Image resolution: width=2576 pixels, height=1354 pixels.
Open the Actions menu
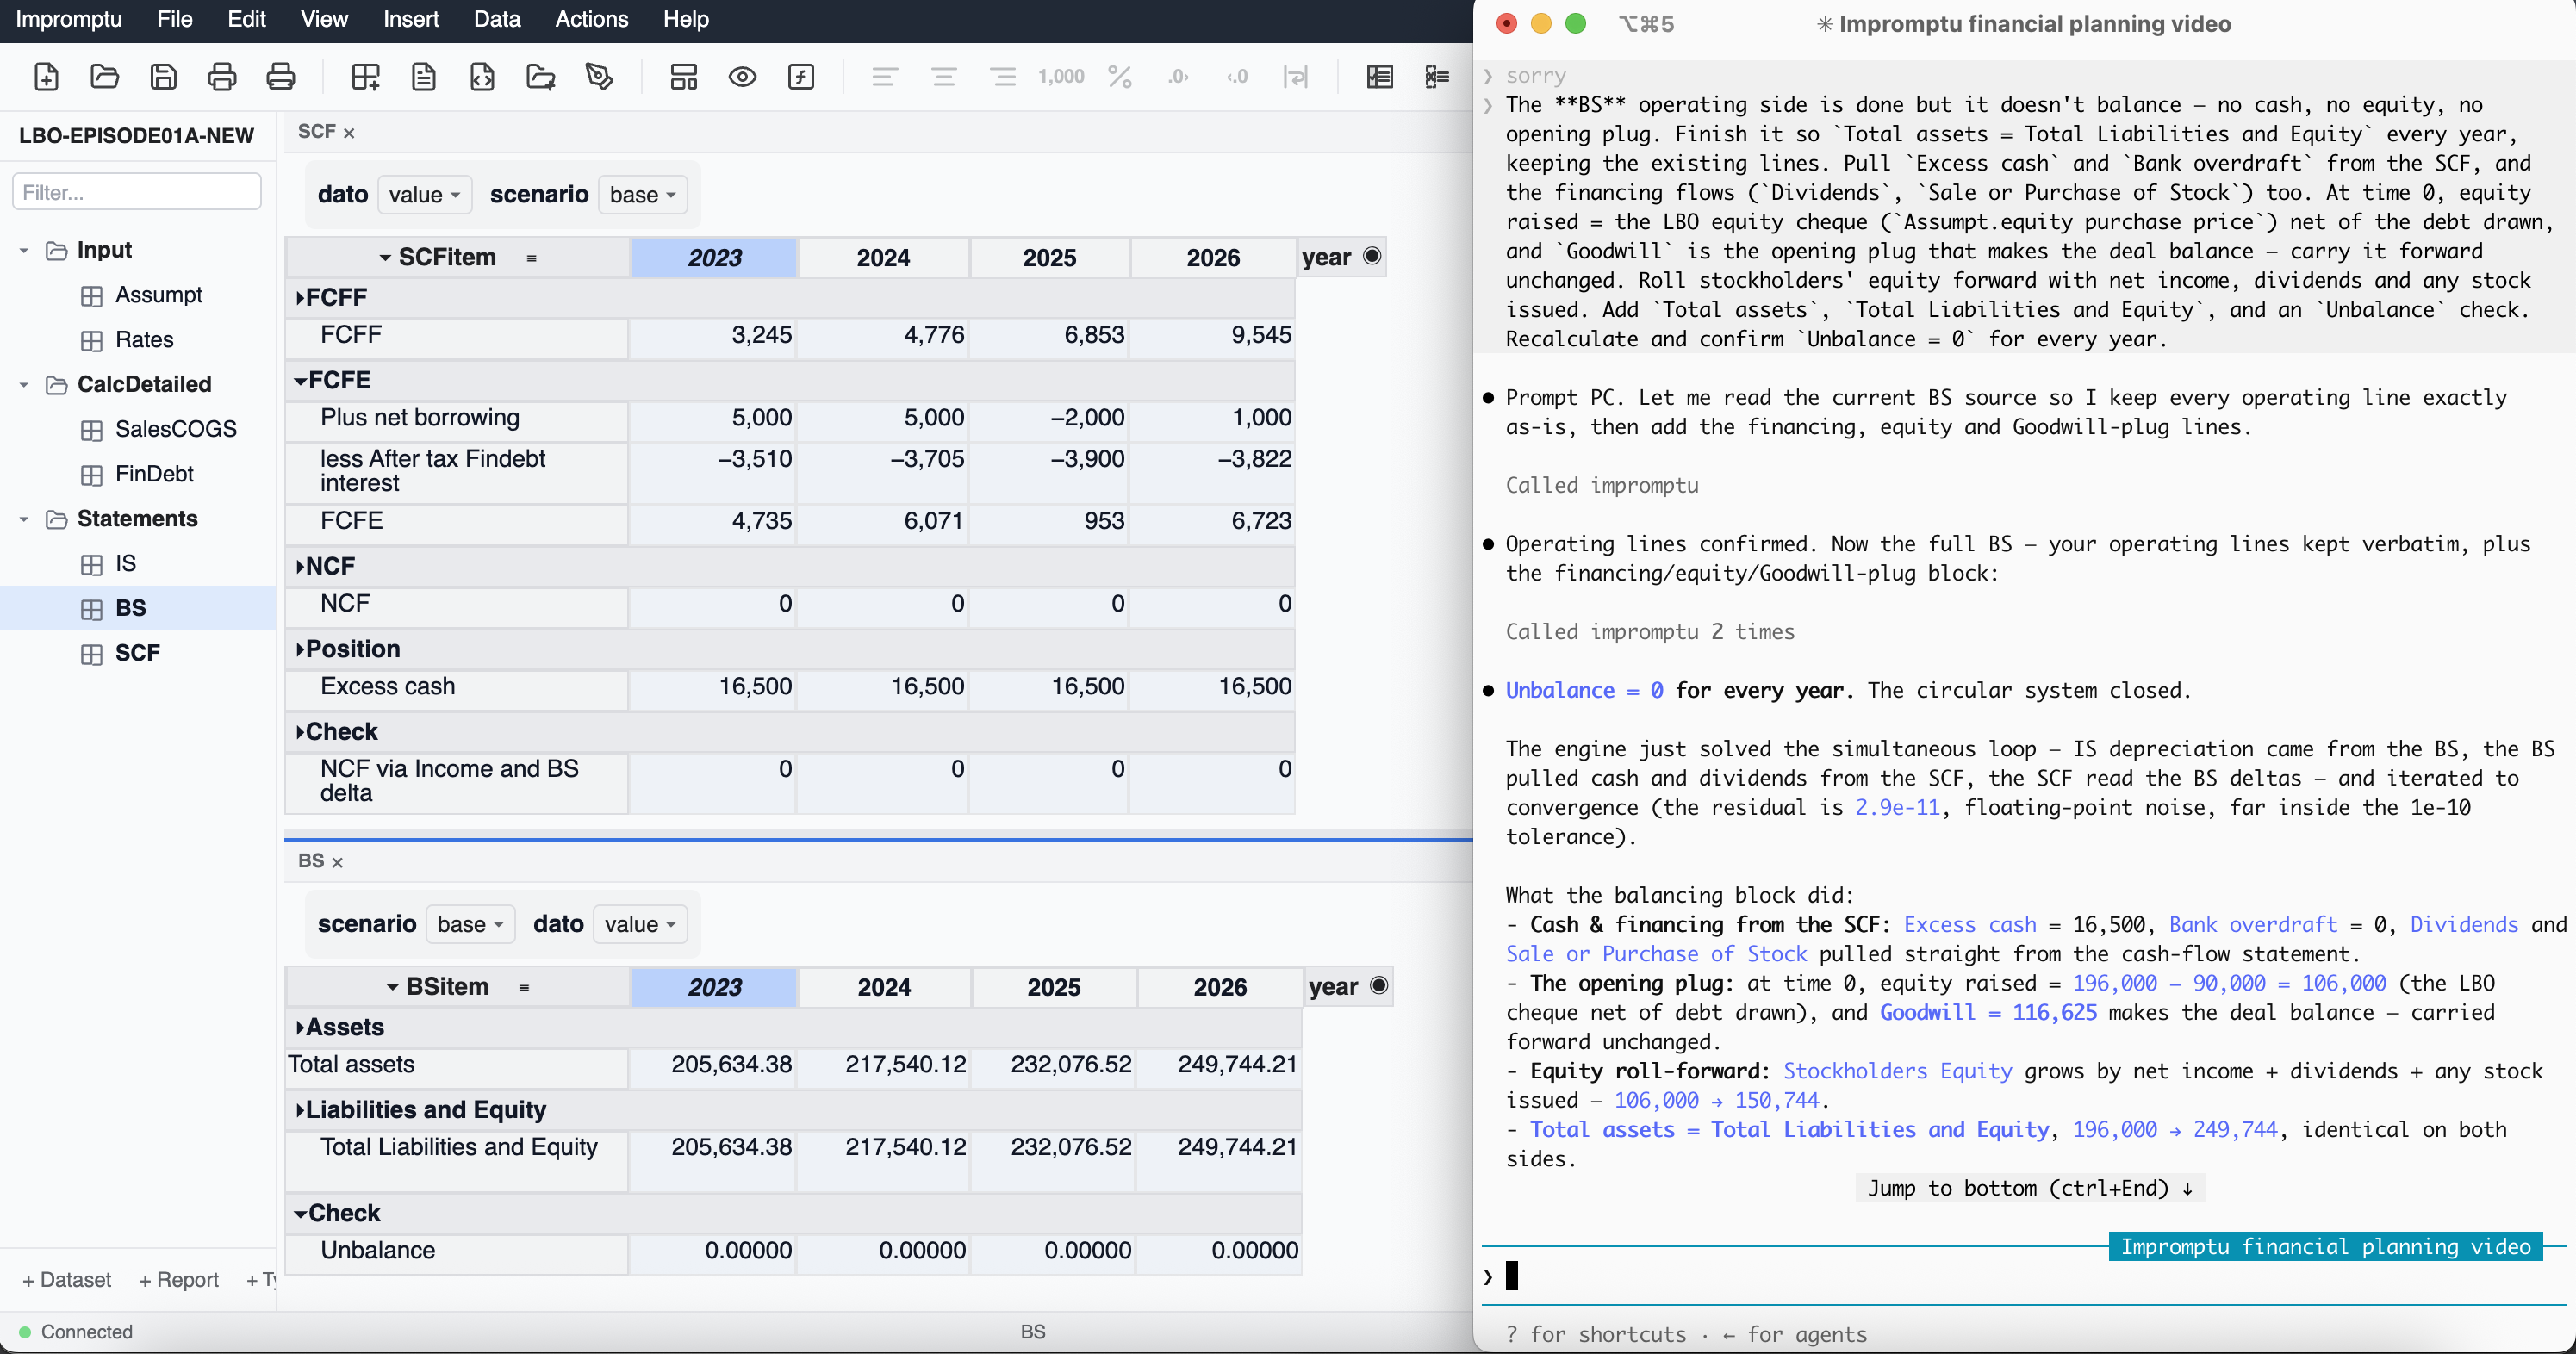tap(591, 19)
